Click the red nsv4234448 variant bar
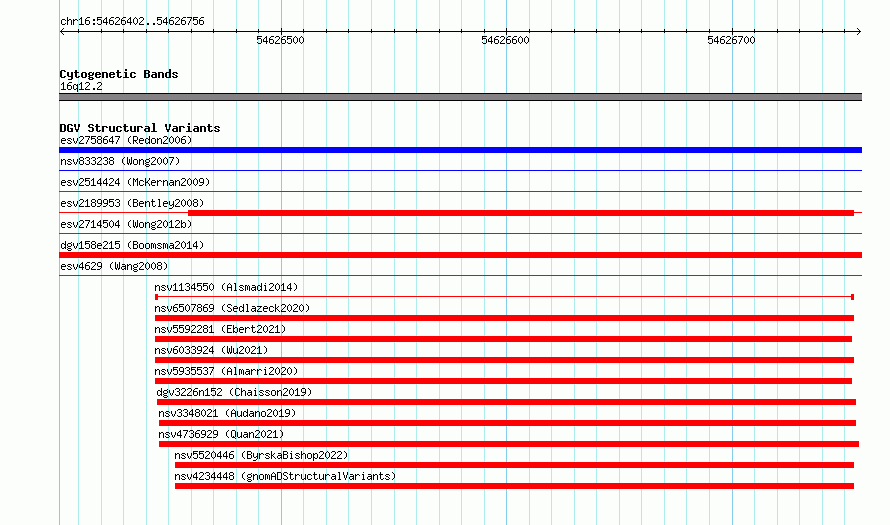 point(514,486)
